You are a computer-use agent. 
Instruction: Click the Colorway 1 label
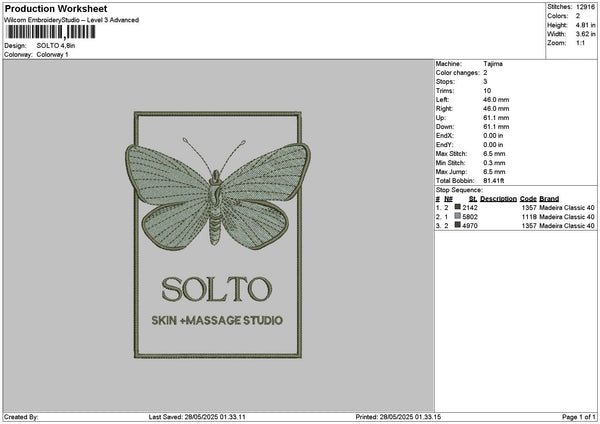pyautogui.click(x=52, y=54)
